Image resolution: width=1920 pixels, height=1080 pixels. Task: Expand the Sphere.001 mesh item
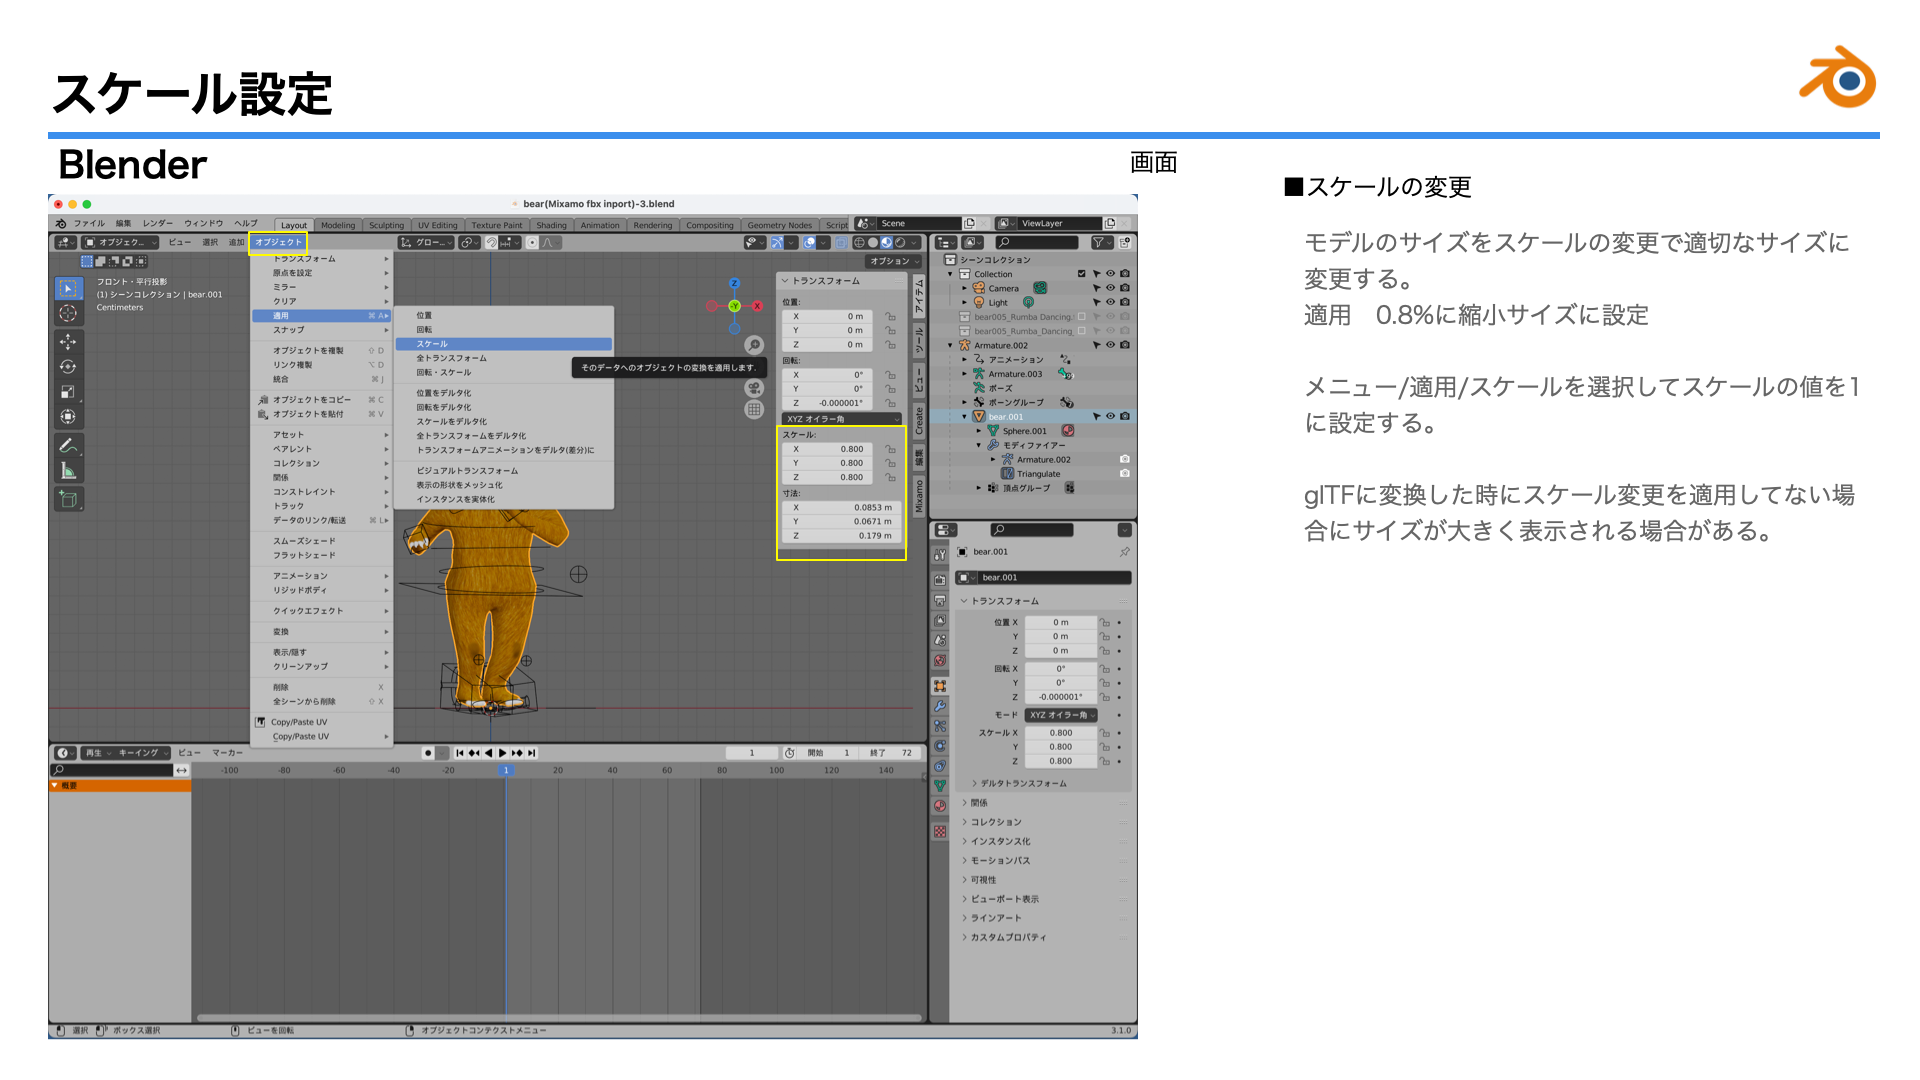pos(979,431)
